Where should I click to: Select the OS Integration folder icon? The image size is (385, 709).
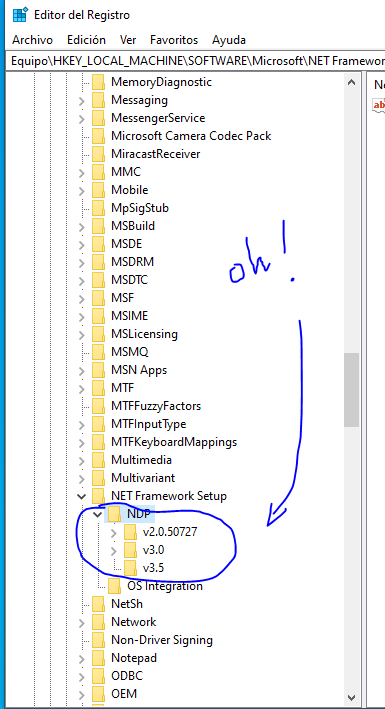[x=114, y=586]
